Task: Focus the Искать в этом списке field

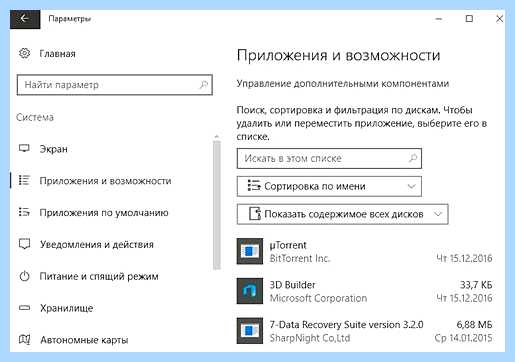Action: (x=329, y=158)
